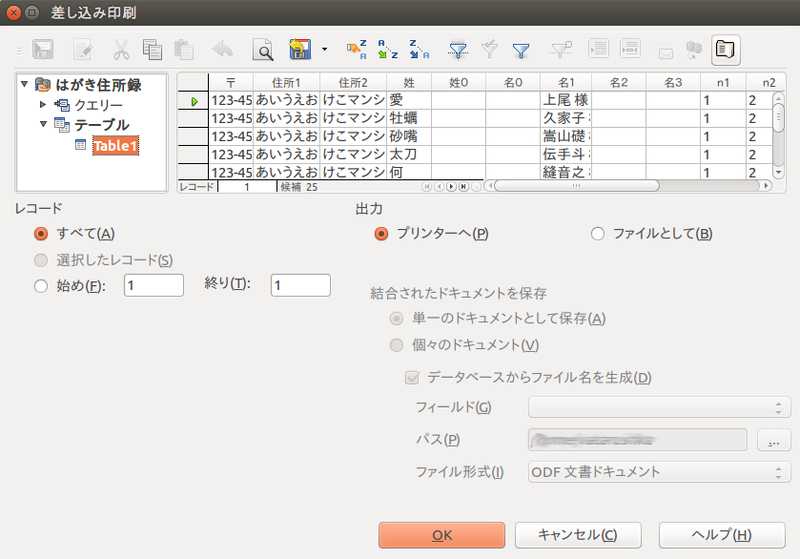
Task: Click the cell containing 嵩山礎
Action: (566, 136)
